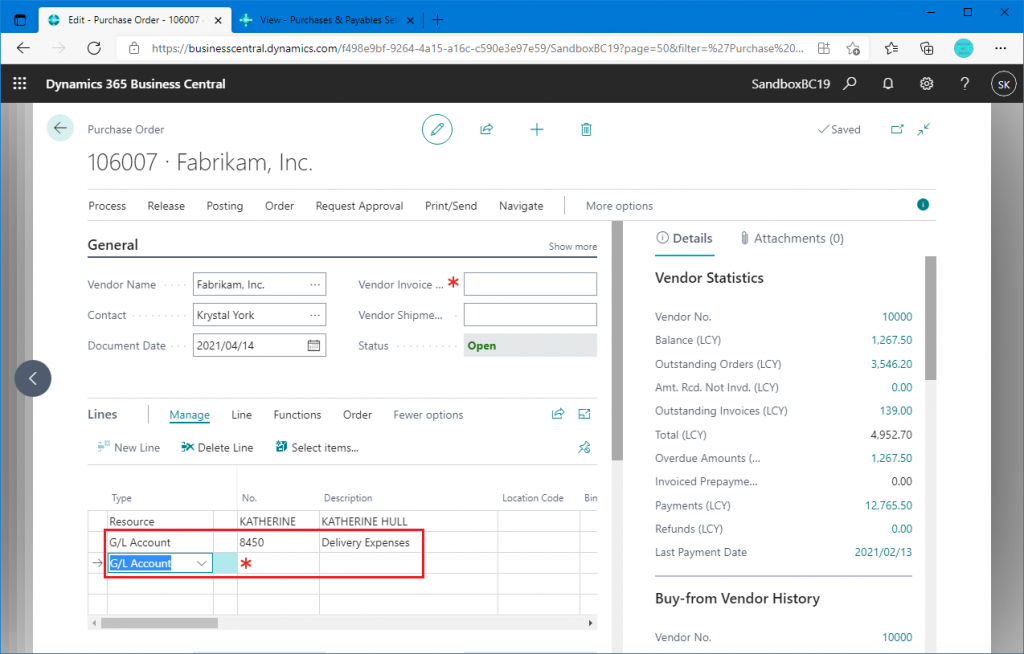This screenshot has height=654, width=1024.
Task: Open the SK user account avatar
Action: (1004, 84)
